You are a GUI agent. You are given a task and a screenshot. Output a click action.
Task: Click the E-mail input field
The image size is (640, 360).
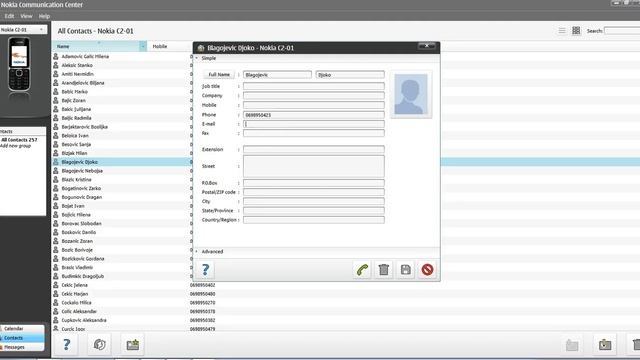[313, 124]
